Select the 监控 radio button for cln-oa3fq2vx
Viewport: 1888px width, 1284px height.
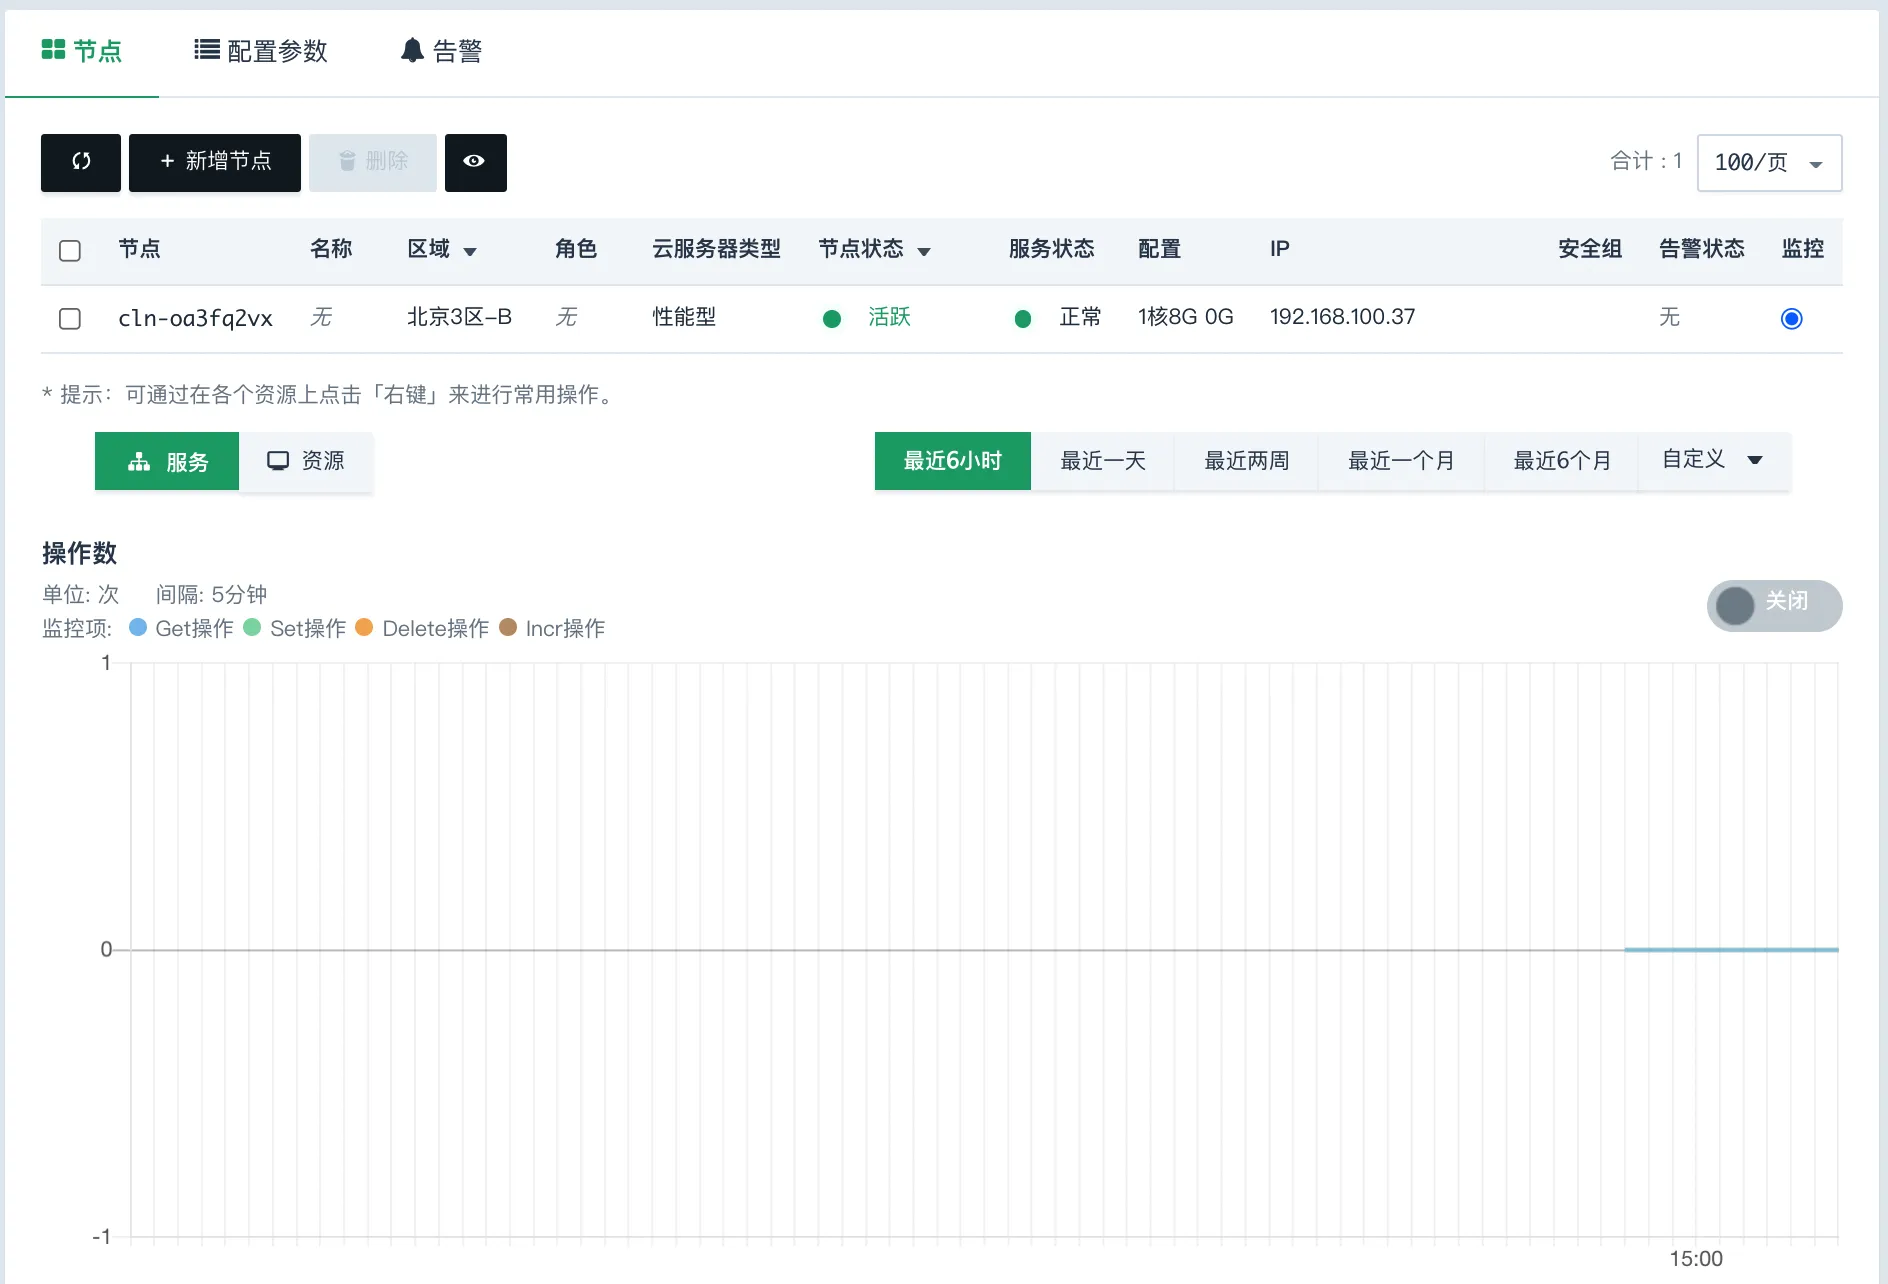coord(1791,318)
